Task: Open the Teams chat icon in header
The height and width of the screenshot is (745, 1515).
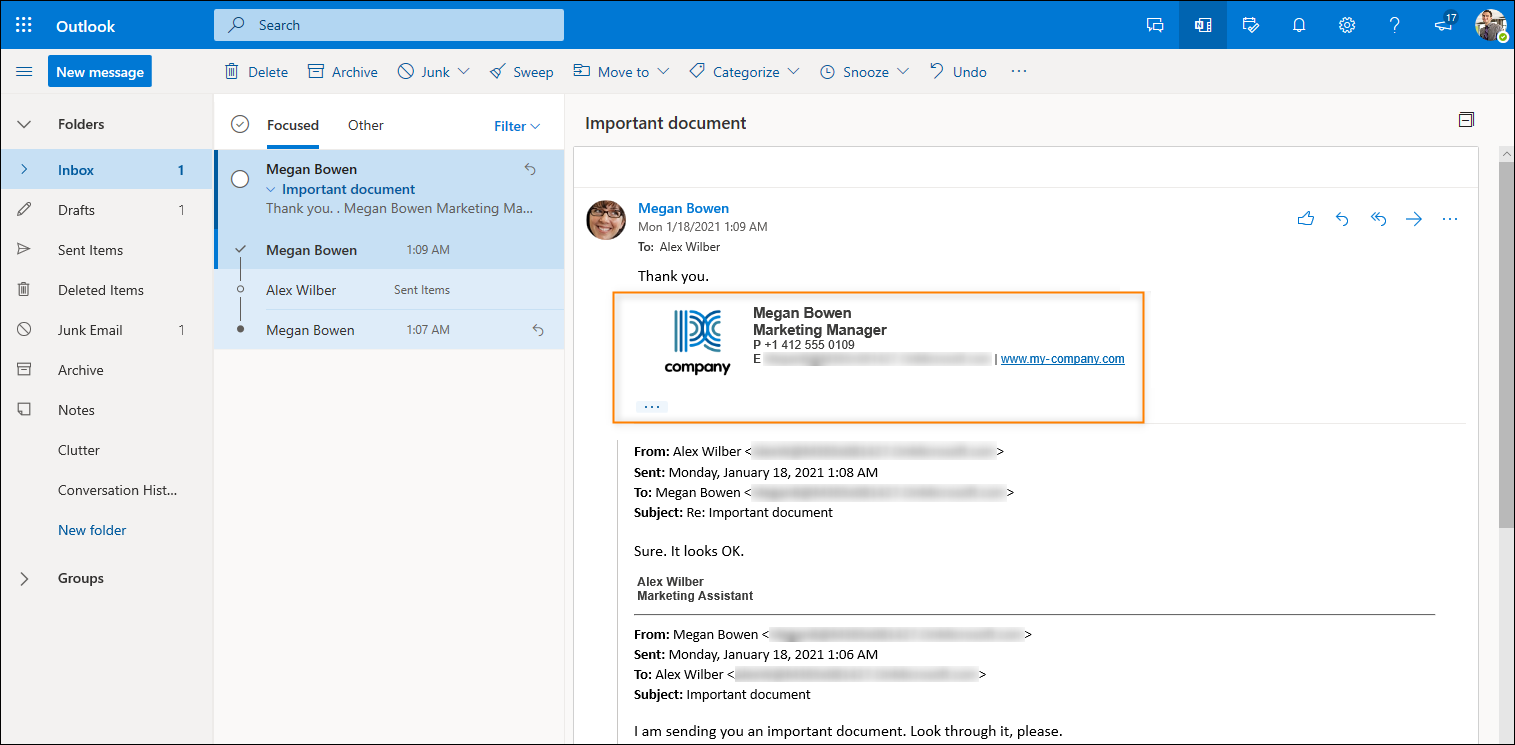Action: click(x=1155, y=25)
